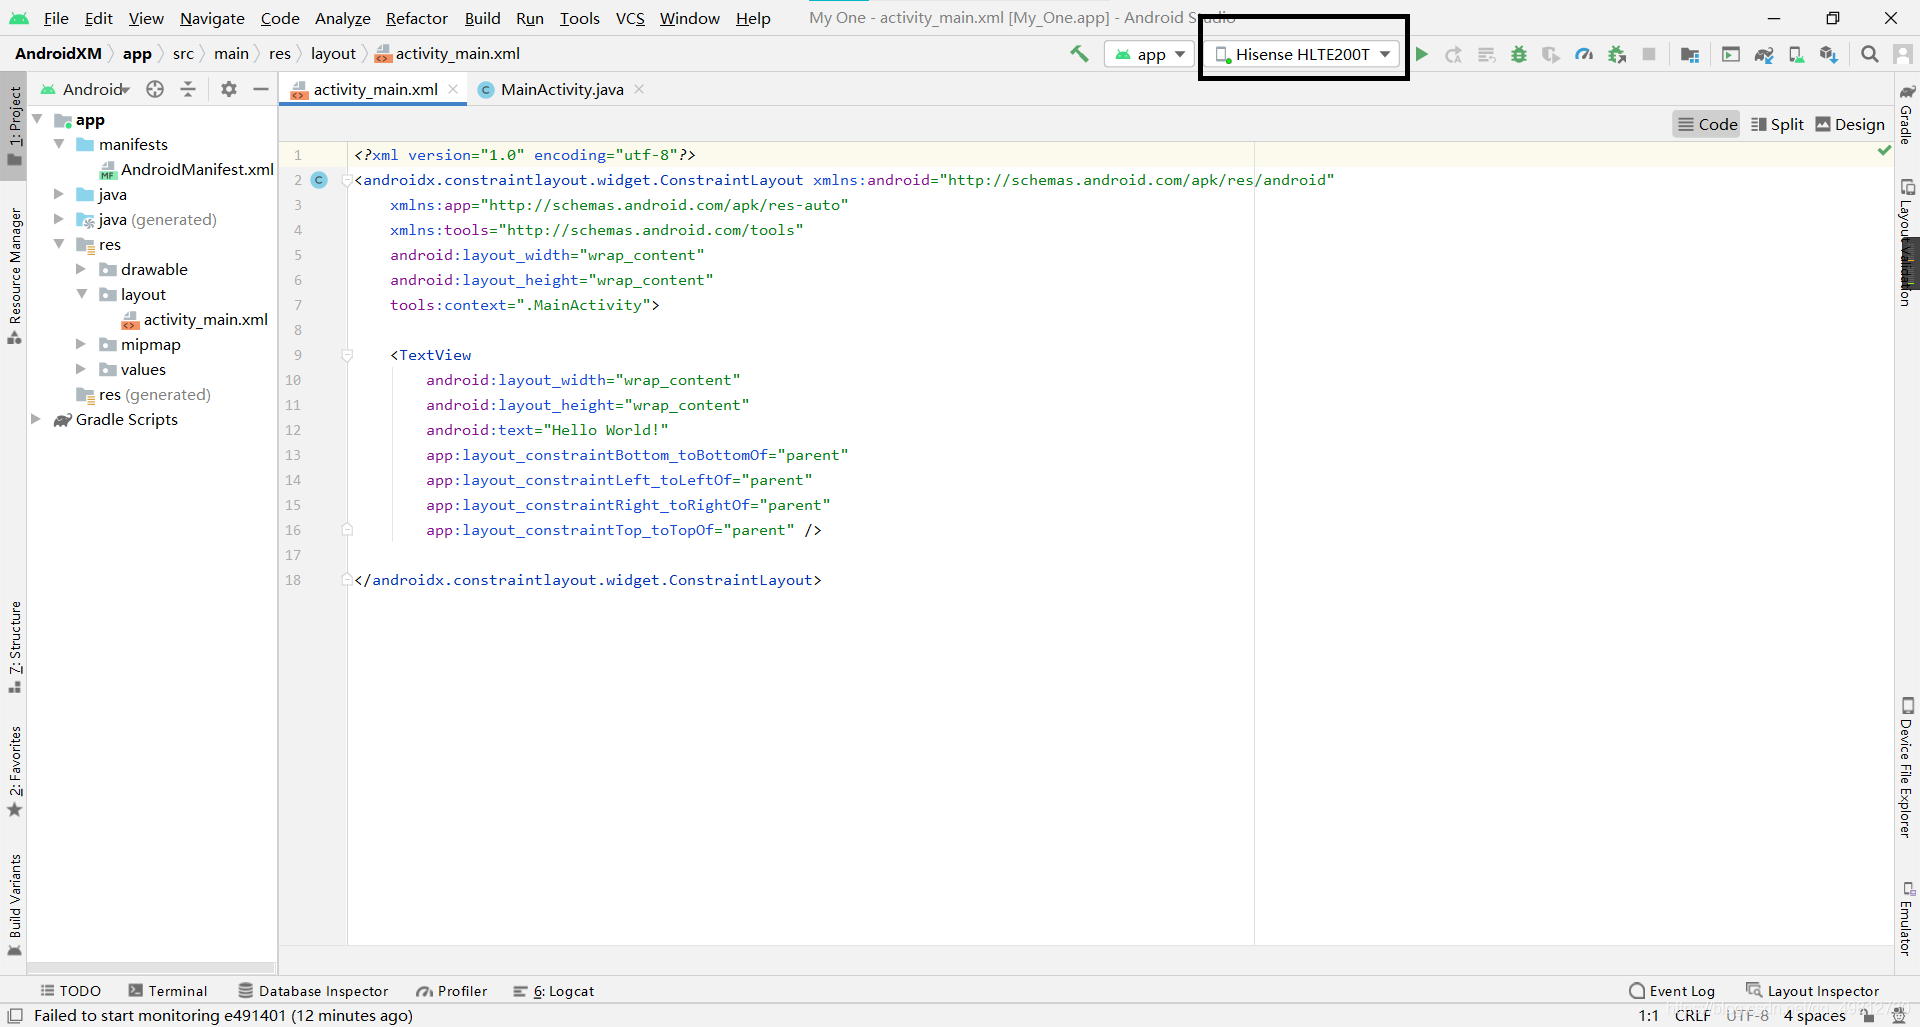Viewport: 1920px width, 1027px height.
Task: Open Resource Manager side tab
Action: coord(14,276)
